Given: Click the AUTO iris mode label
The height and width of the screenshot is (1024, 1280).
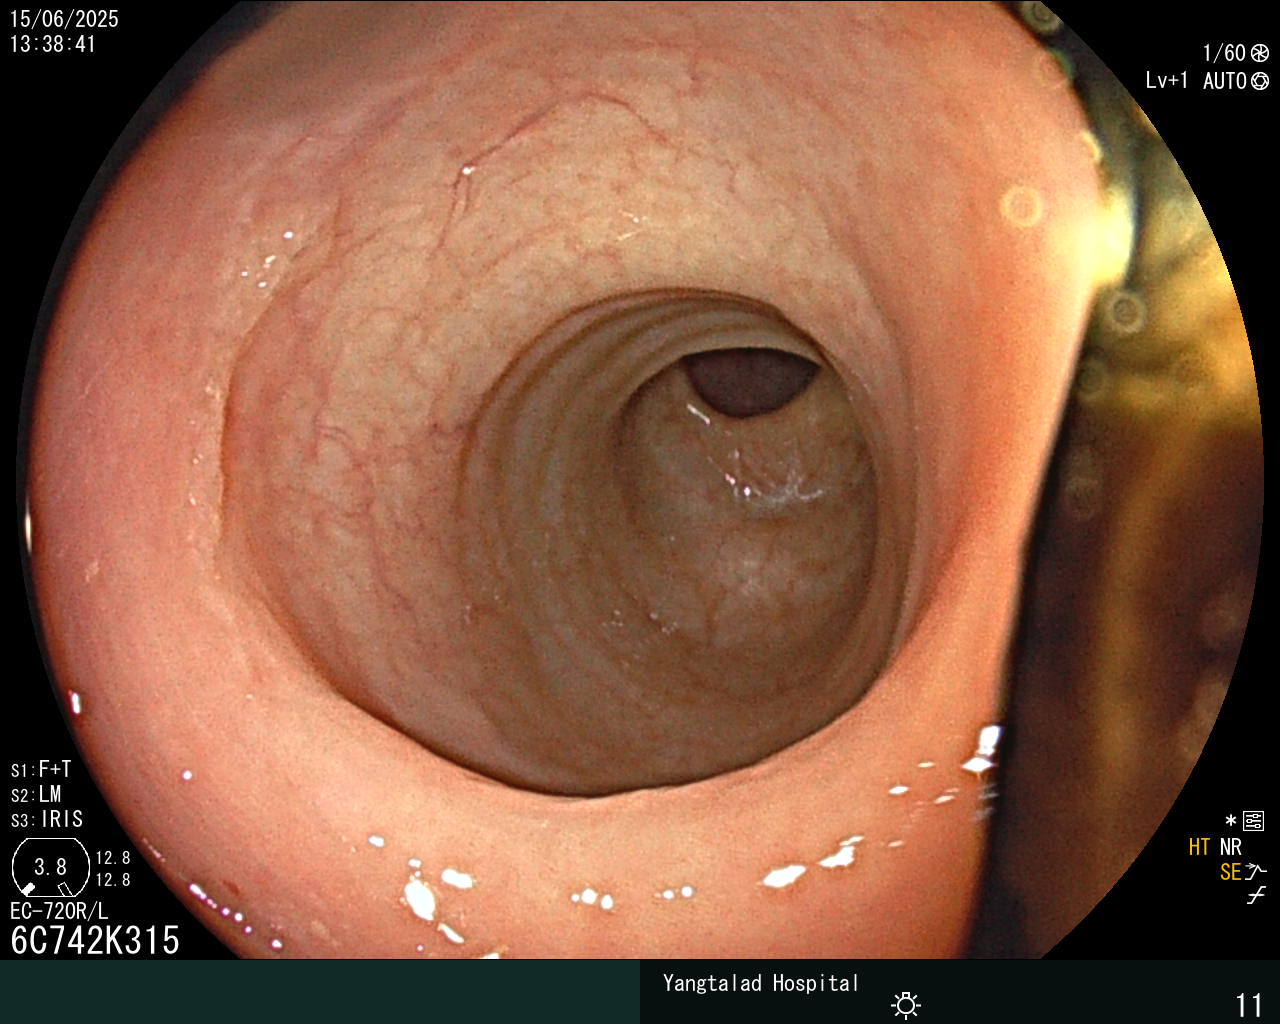Looking at the screenshot, I should pyautogui.click(x=1224, y=81).
